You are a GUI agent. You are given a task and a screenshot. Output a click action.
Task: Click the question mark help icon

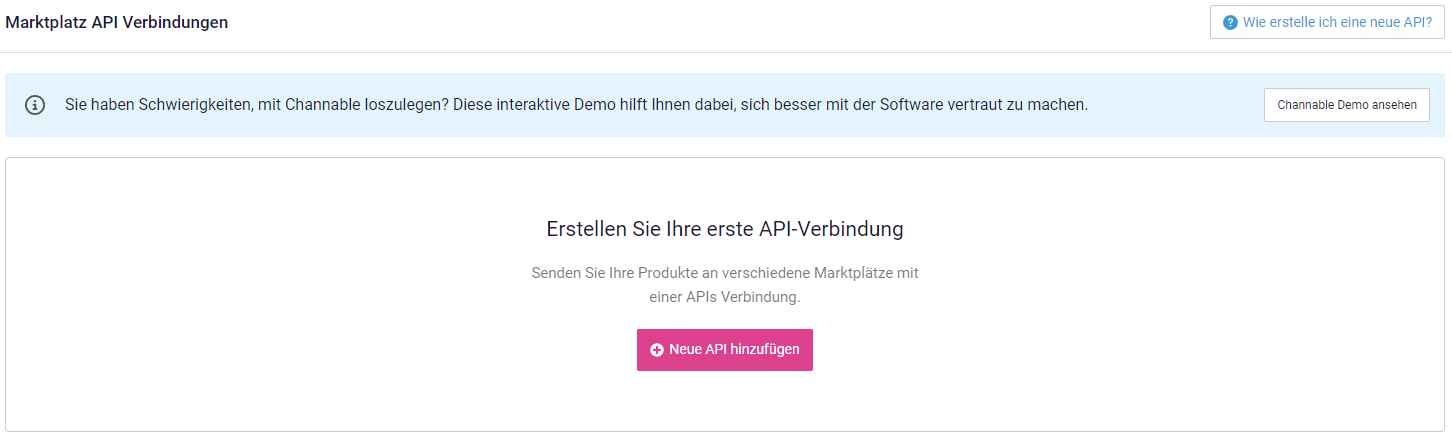(1230, 22)
